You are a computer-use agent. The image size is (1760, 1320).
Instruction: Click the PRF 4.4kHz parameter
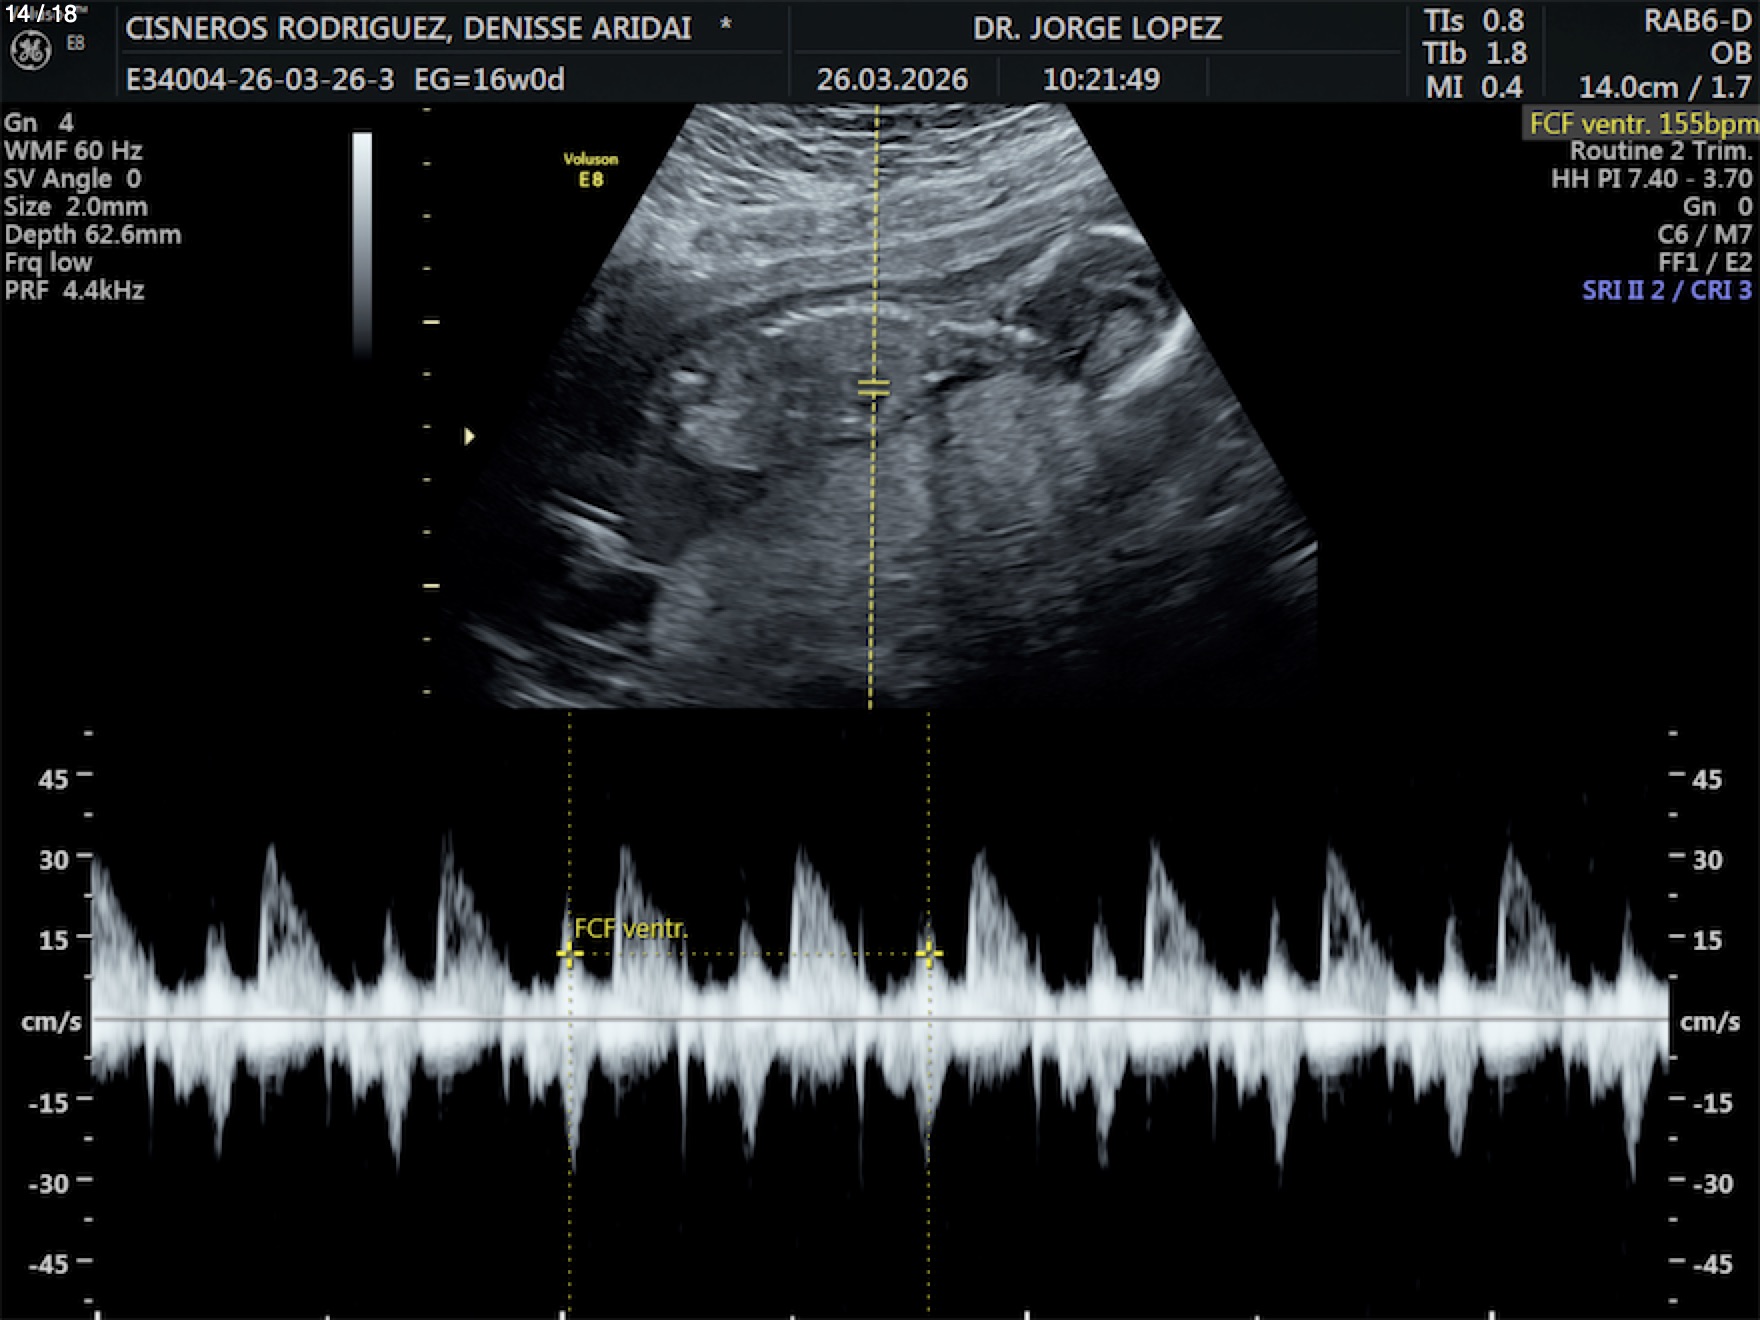click(75, 291)
